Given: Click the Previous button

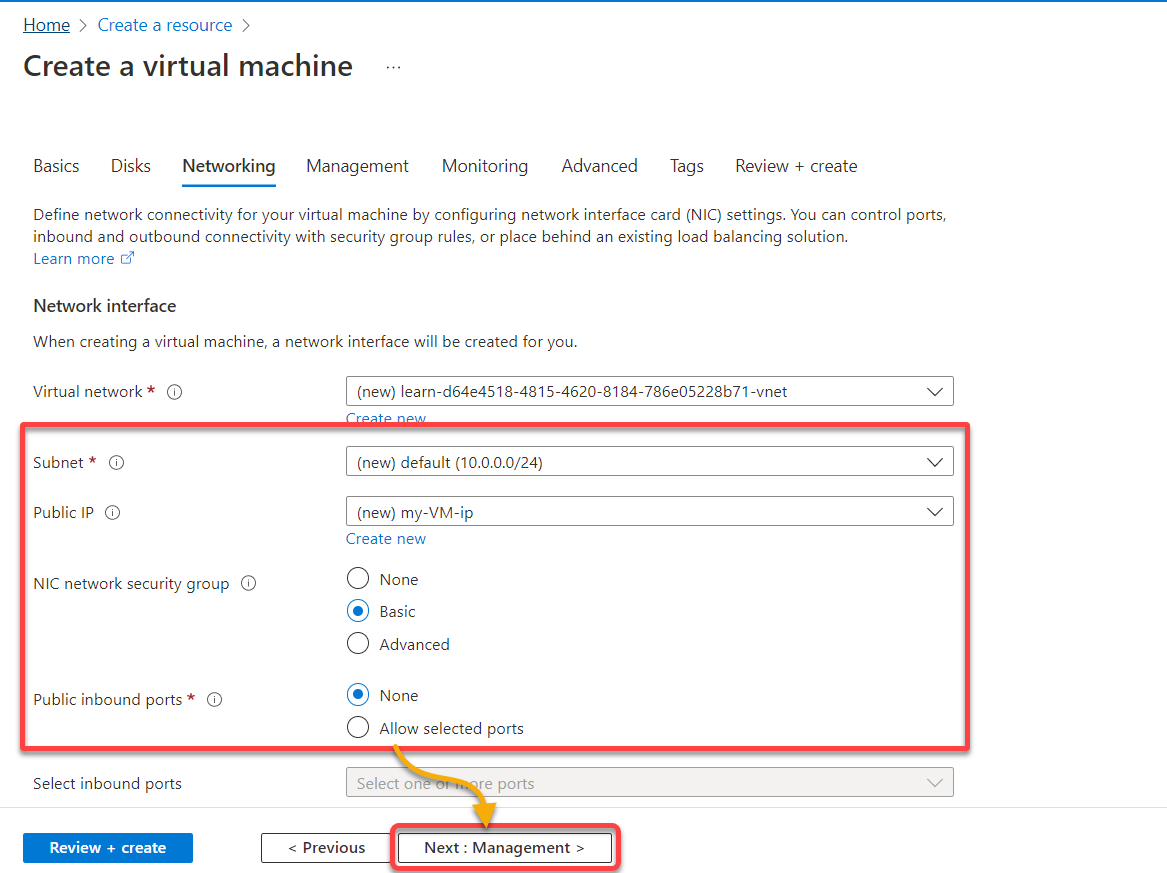Looking at the screenshot, I should tap(326, 848).
